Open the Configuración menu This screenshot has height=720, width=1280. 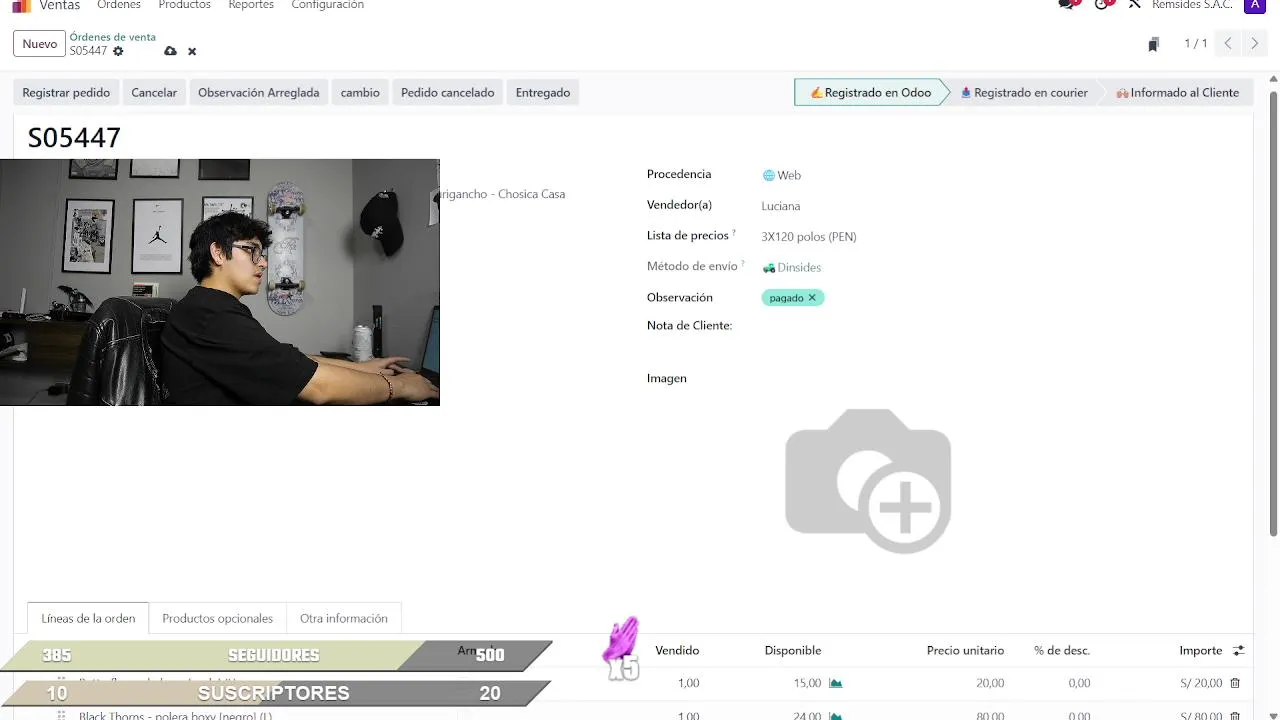[327, 5]
